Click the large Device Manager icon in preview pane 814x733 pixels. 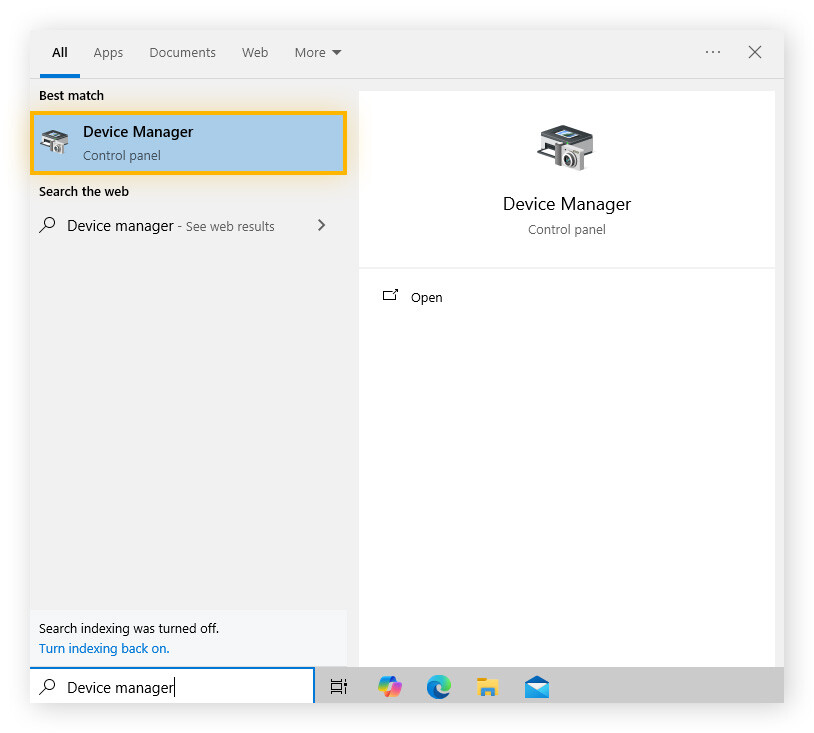[566, 148]
